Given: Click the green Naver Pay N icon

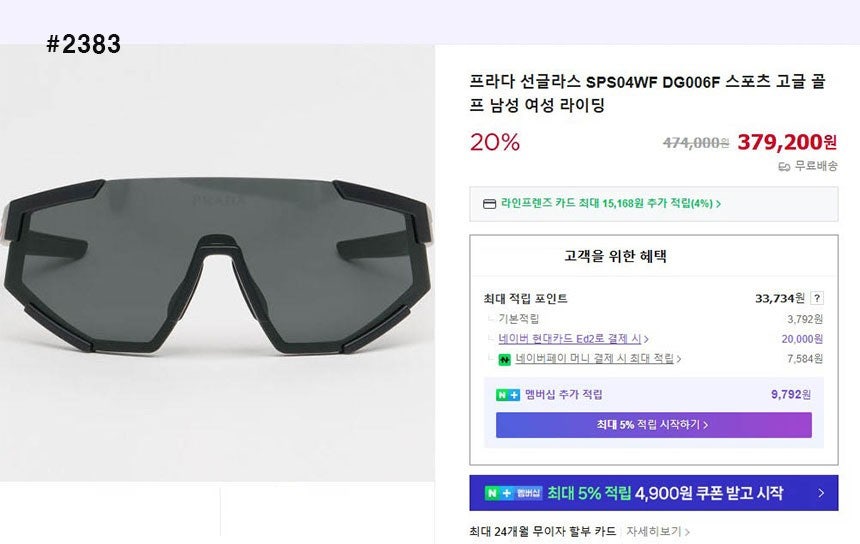Looking at the screenshot, I should pyautogui.click(x=506, y=359).
